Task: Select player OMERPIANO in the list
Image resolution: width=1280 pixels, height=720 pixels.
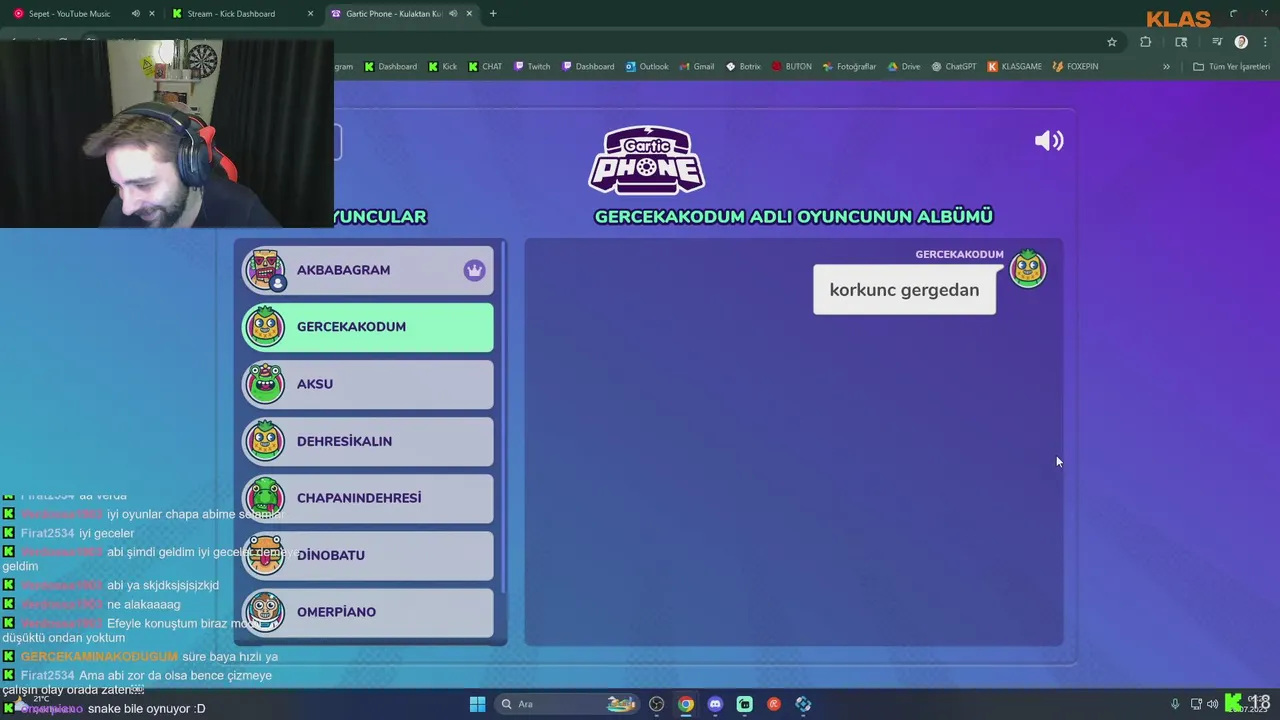Action: (367, 612)
